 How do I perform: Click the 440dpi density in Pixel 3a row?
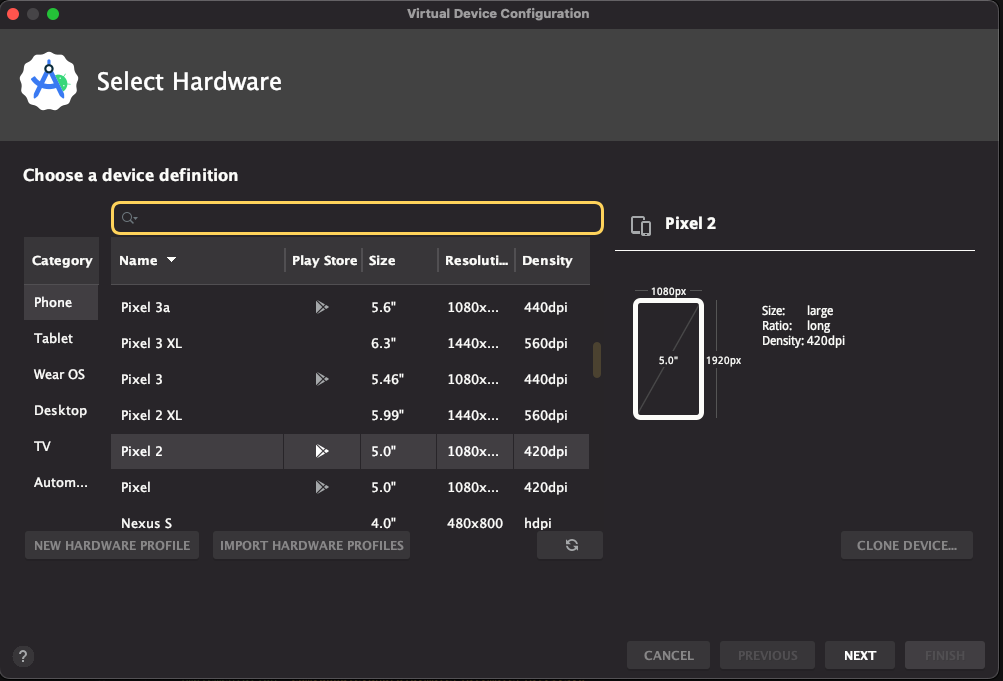pos(545,307)
